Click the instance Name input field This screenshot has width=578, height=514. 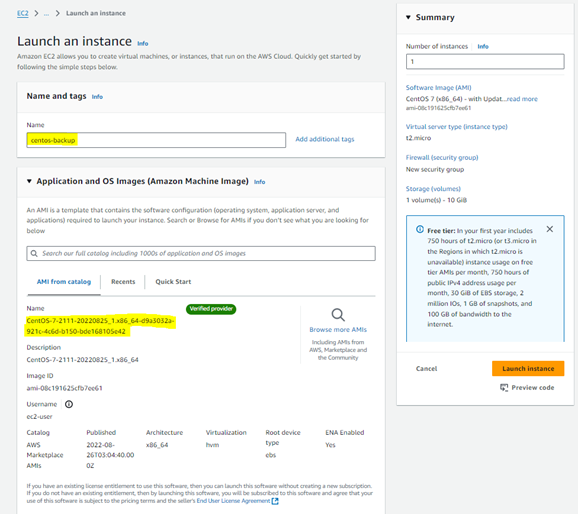pyautogui.click(x=156, y=140)
